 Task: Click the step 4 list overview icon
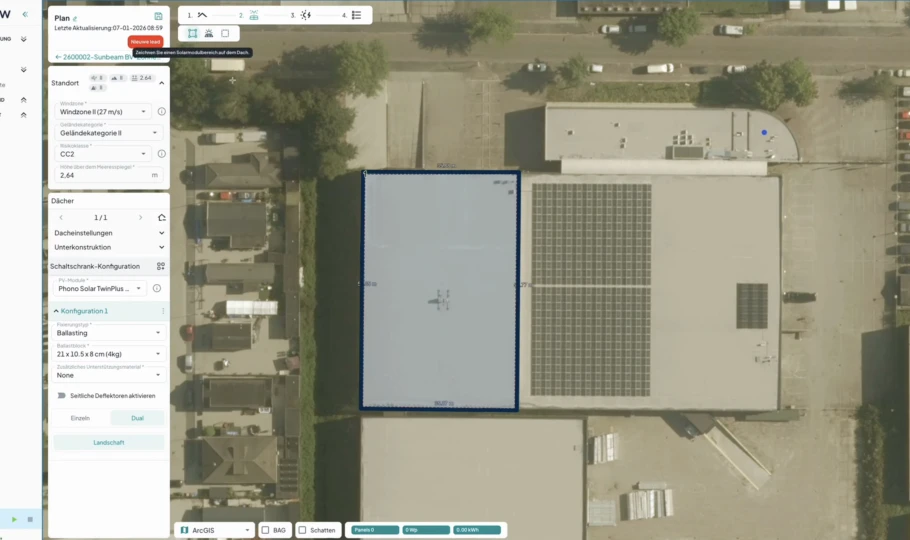pyautogui.click(x=357, y=15)
